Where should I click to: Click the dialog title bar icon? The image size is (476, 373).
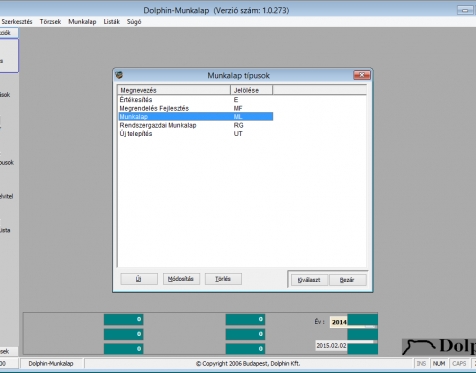coord(119,75)
